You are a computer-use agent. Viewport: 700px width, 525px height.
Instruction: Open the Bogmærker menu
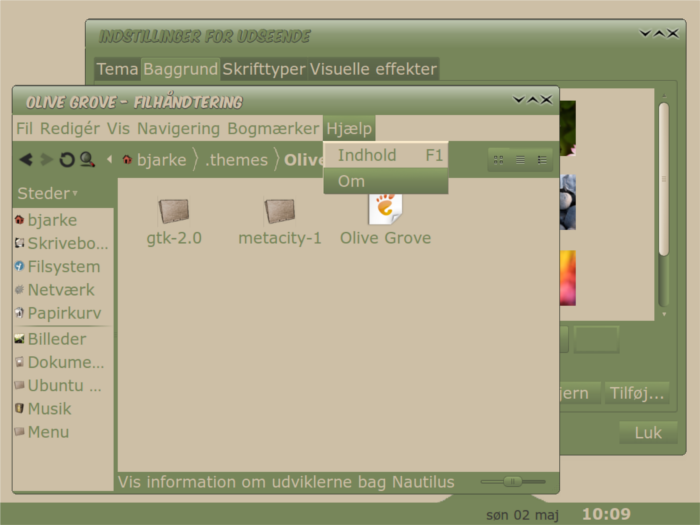tap(273, 129)
